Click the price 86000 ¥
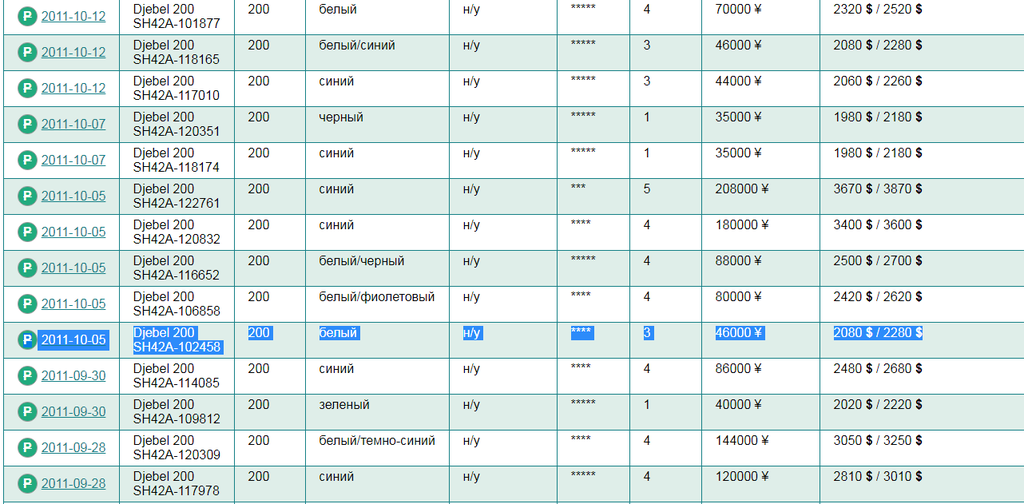The image size is (1024, 504). click(x=739, y=369)
